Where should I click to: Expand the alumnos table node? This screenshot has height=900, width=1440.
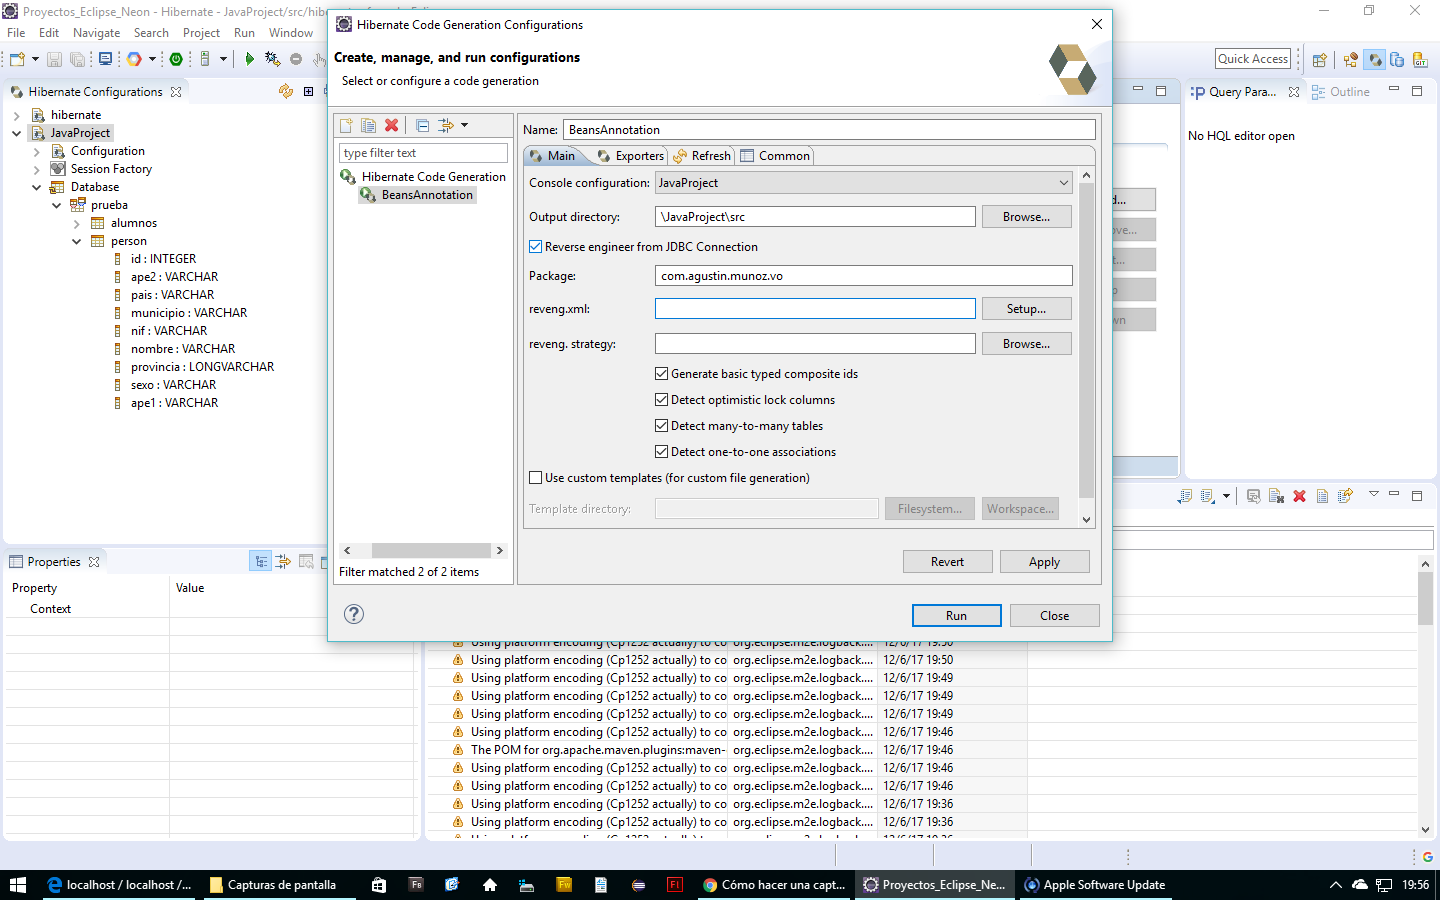(x=77, y=223)
